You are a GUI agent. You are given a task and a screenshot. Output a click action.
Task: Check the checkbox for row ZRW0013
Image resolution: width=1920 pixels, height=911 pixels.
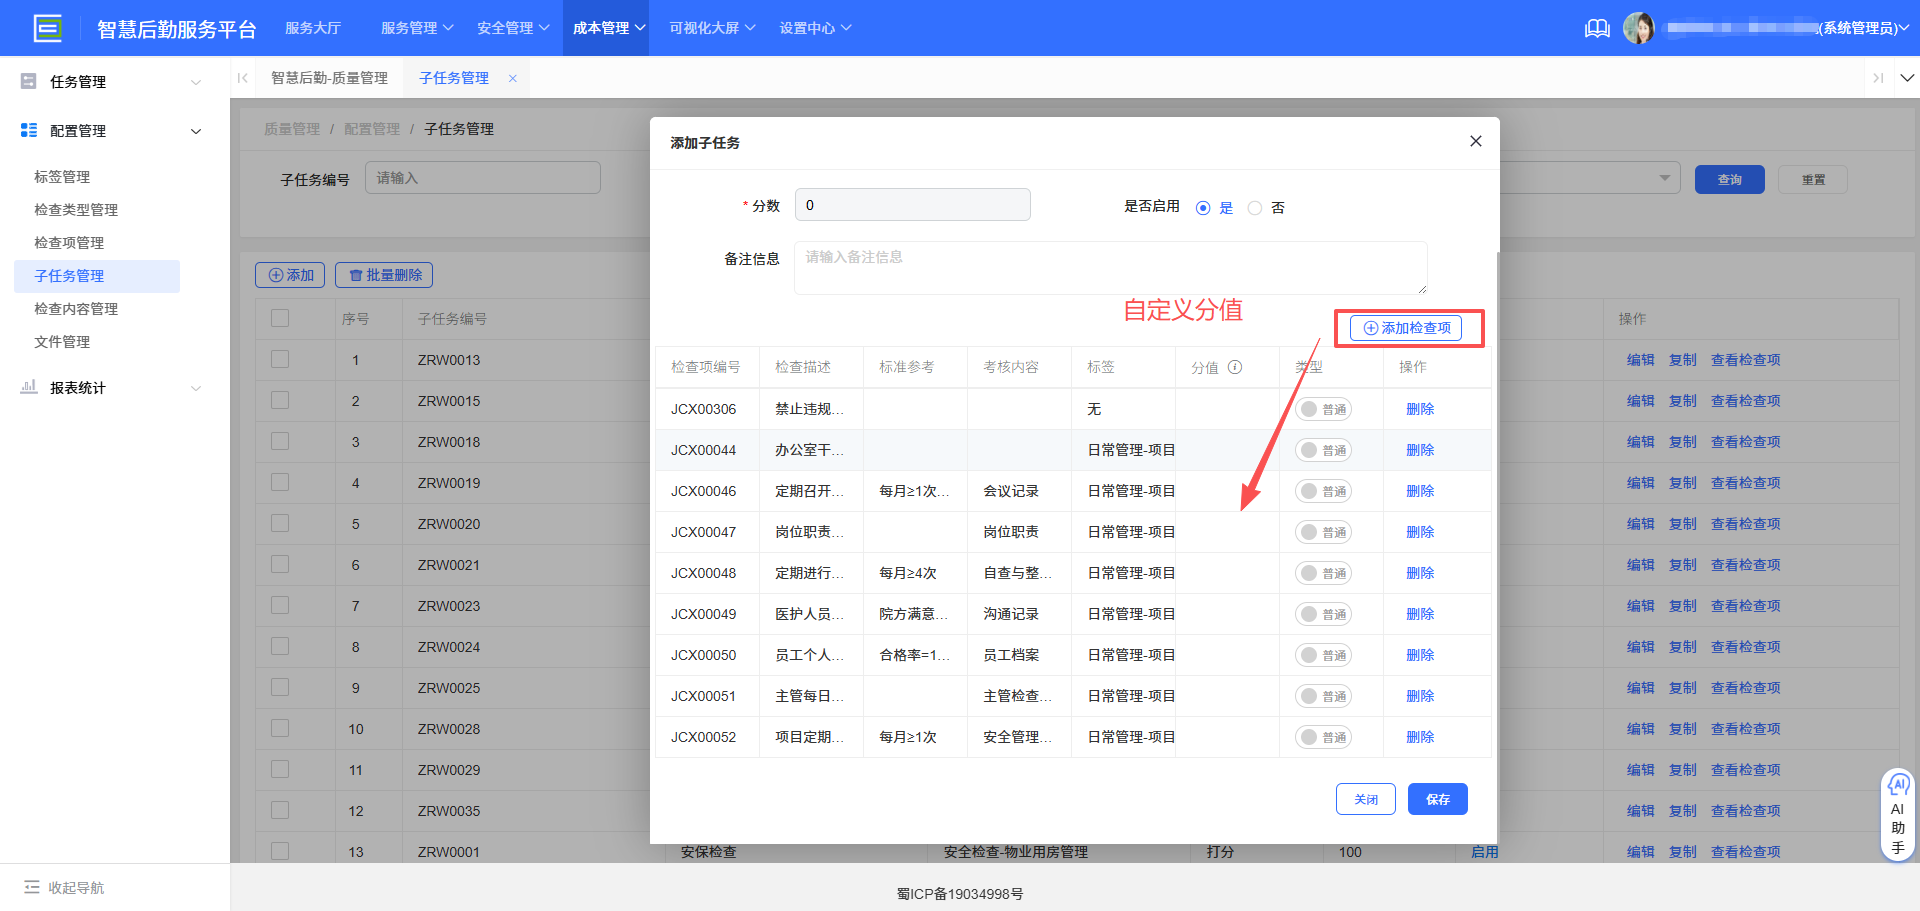pyautogui.click(x=279, y=359)
